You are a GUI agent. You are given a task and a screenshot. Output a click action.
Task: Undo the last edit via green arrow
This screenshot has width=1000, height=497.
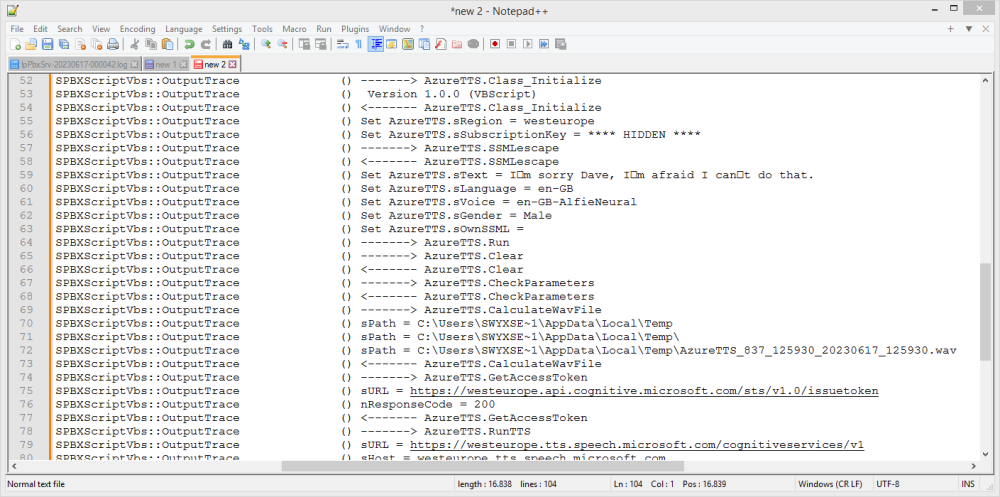[x=189, y=44]
